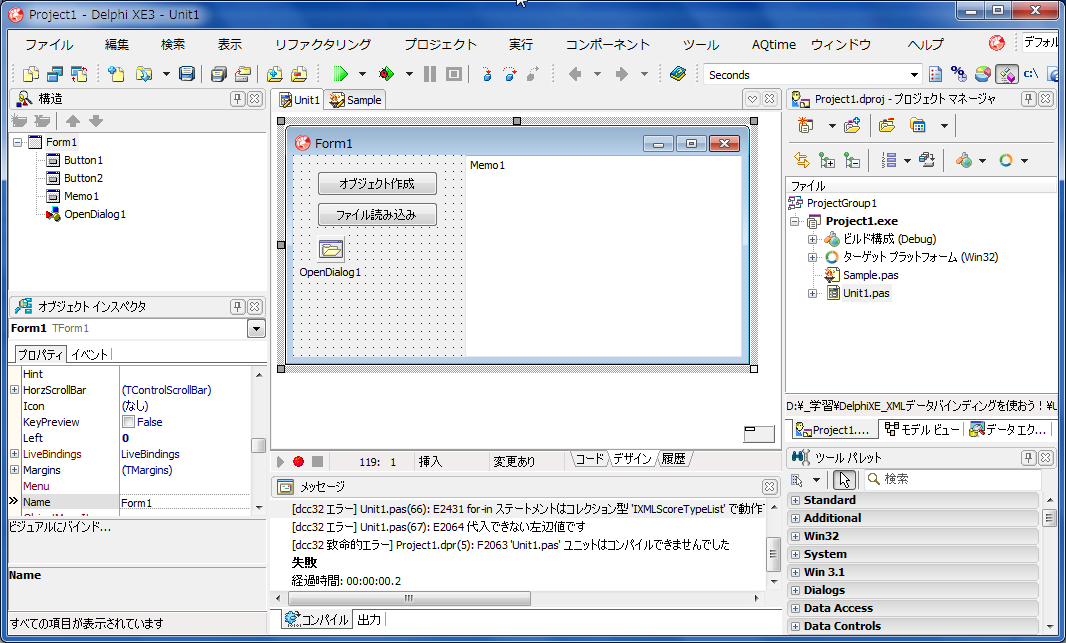Expand the Margins property
Image resolution: width=1066 pixels, height=643 pixels.
pyautogui.click(x=14, y=470)
